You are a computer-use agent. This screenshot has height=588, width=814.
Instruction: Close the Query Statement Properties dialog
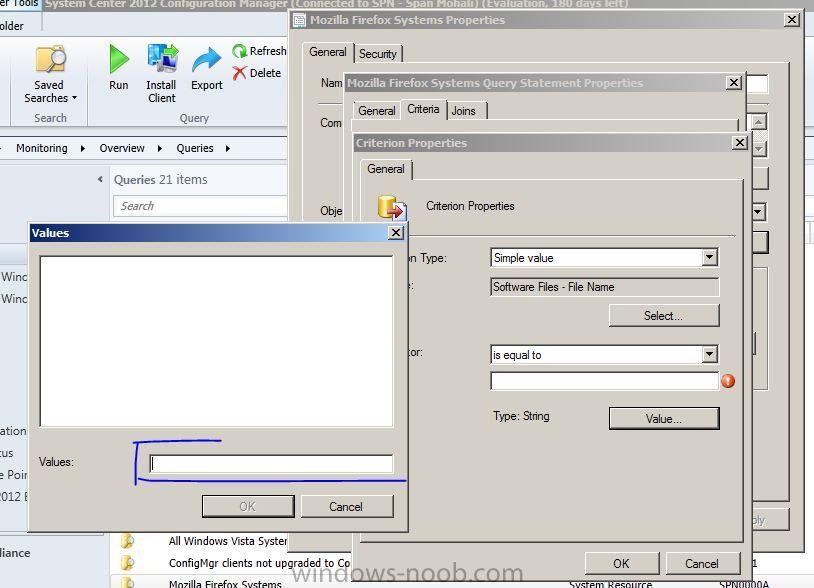point(734,83)
